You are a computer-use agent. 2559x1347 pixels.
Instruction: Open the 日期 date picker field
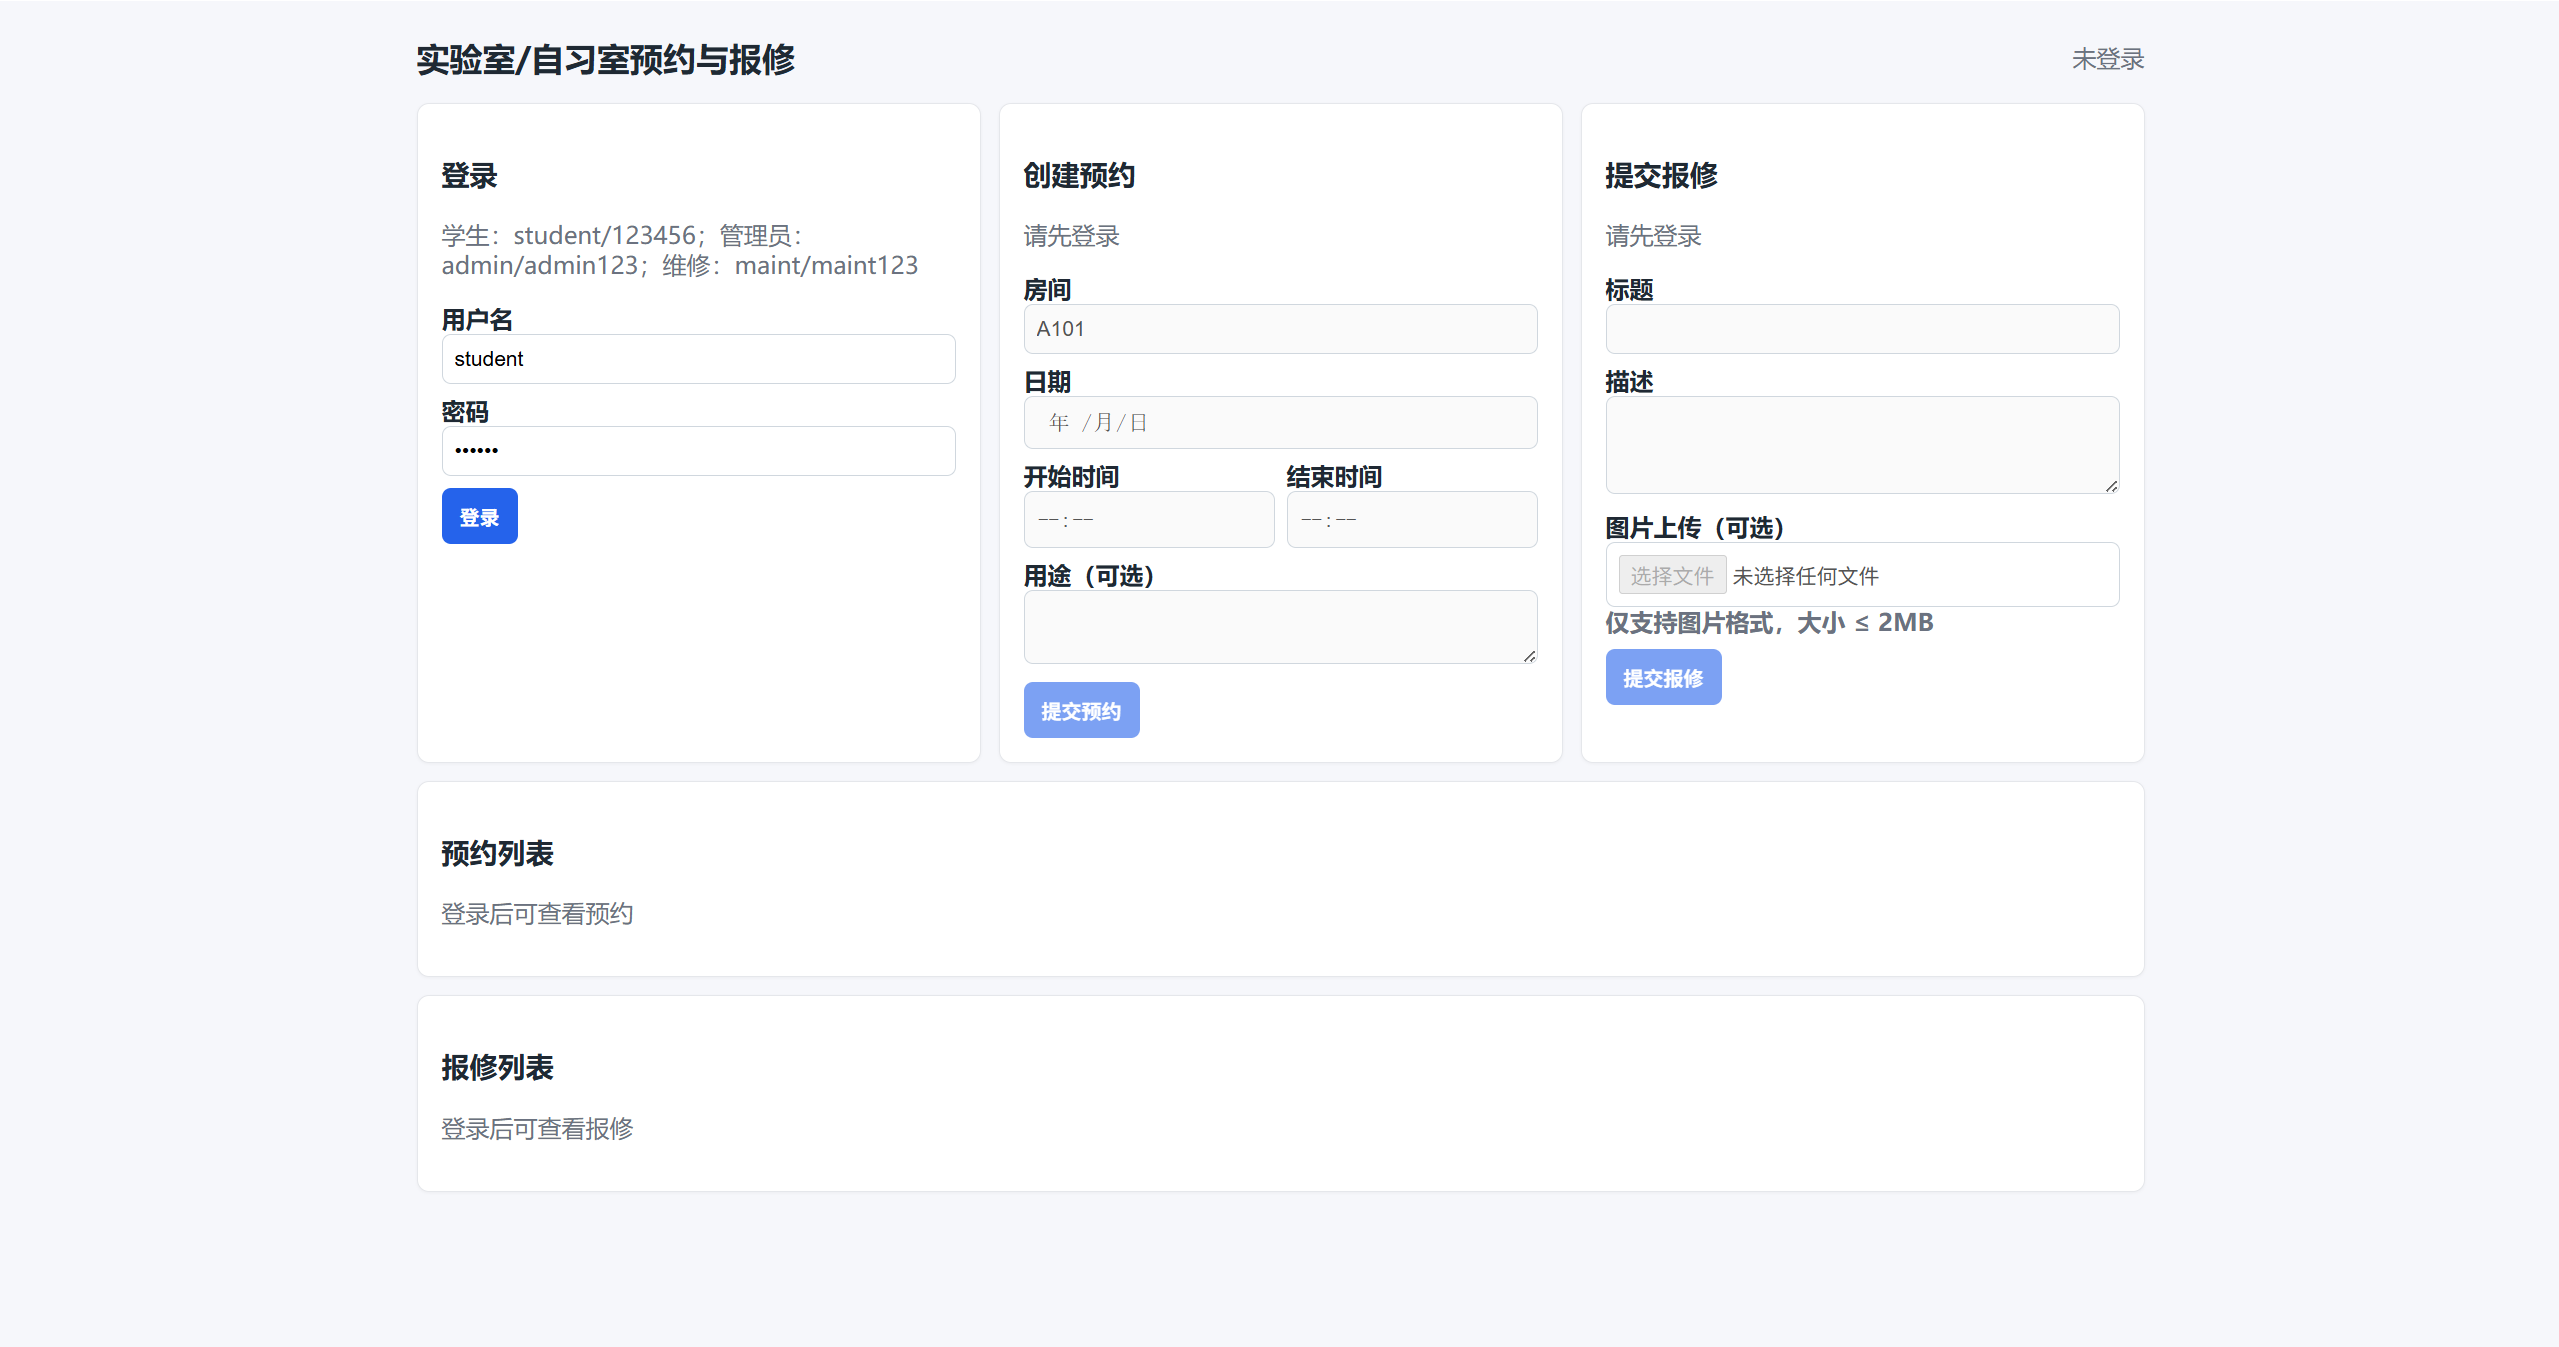[1279, 422]
